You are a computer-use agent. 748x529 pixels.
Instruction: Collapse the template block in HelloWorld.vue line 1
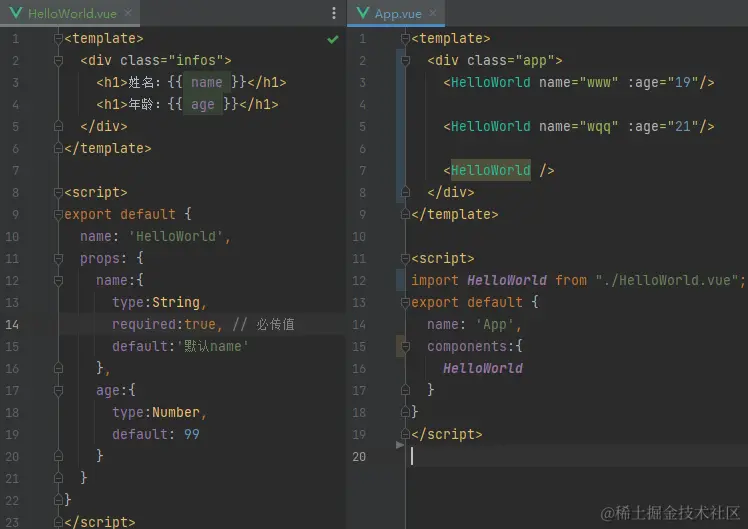[58, 39]
